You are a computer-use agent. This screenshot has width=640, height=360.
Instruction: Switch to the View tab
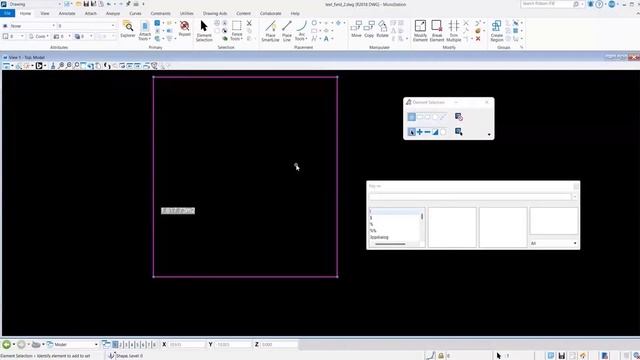coord(44,13)
